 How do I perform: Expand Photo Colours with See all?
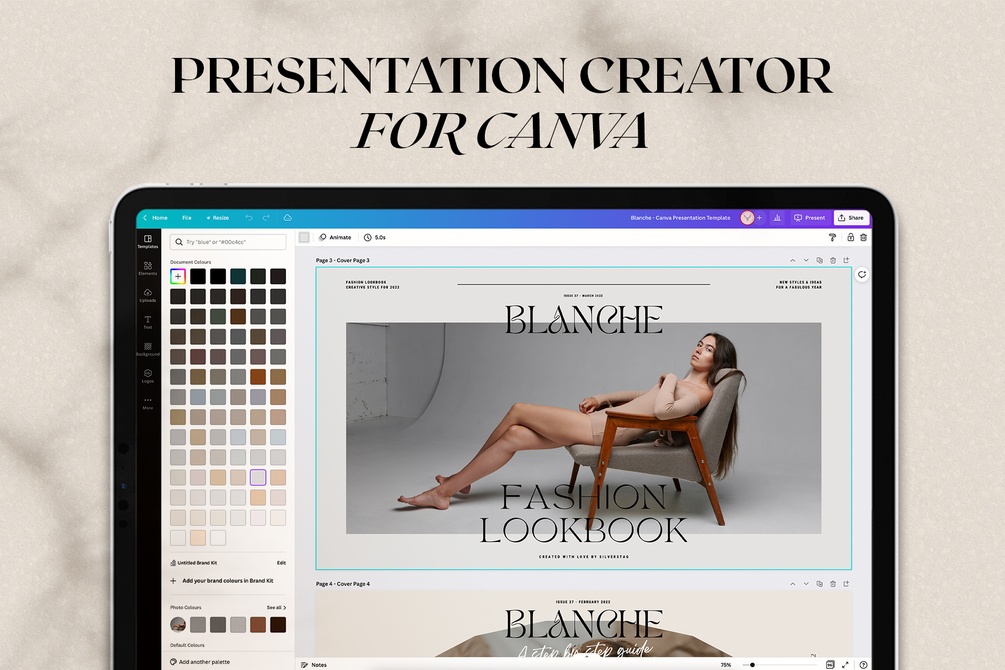point(276,607)
